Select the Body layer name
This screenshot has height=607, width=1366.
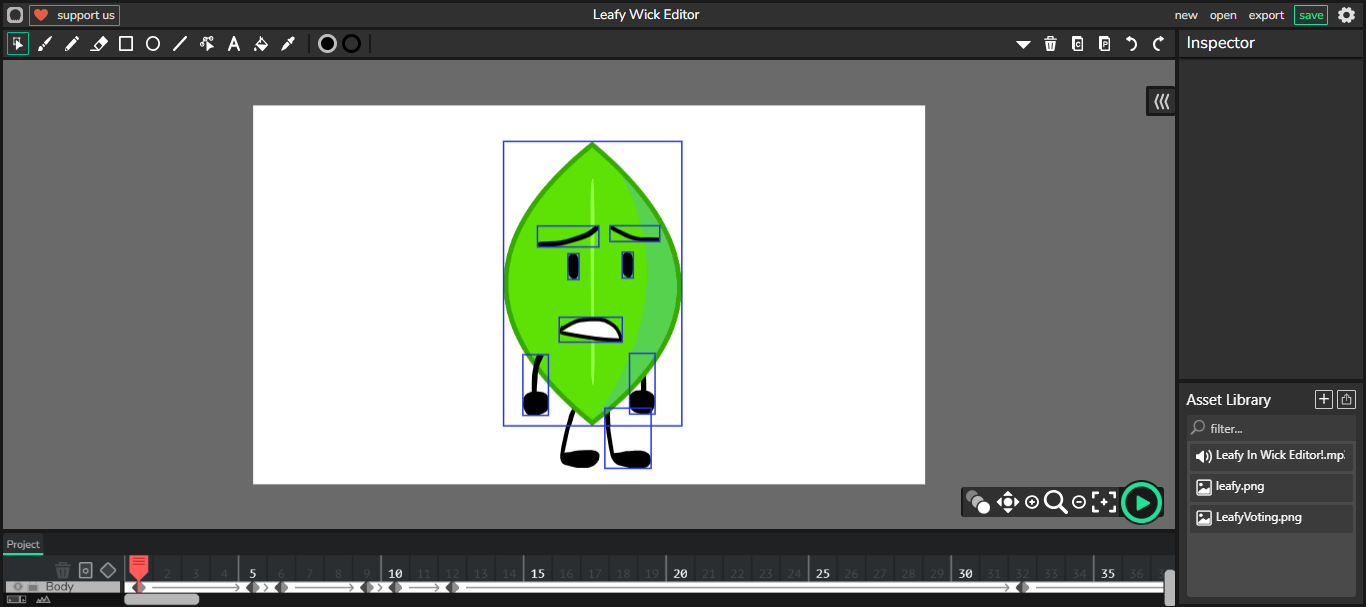pos(60,587)
